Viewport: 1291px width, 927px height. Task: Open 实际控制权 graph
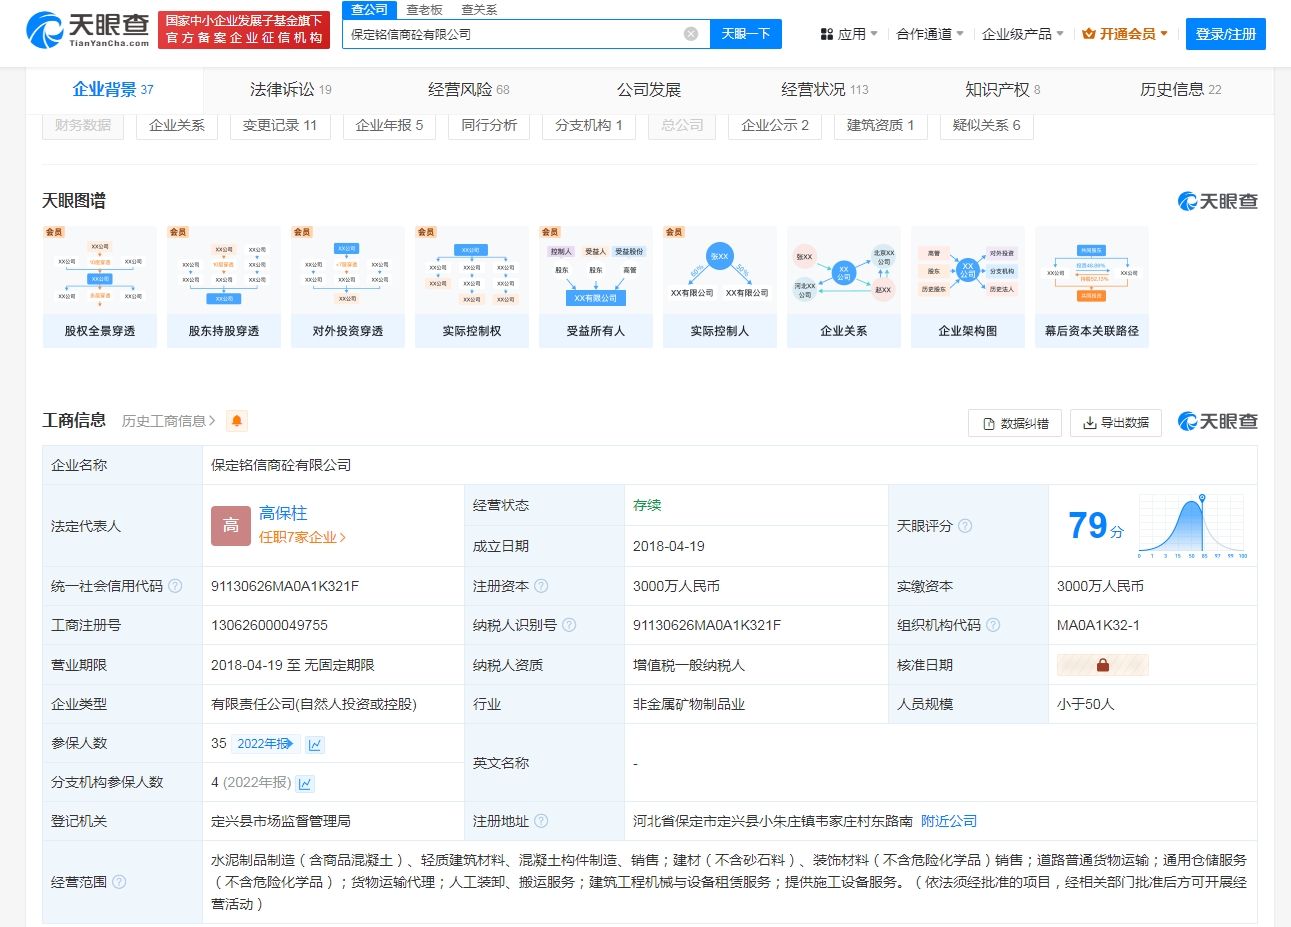472,287
